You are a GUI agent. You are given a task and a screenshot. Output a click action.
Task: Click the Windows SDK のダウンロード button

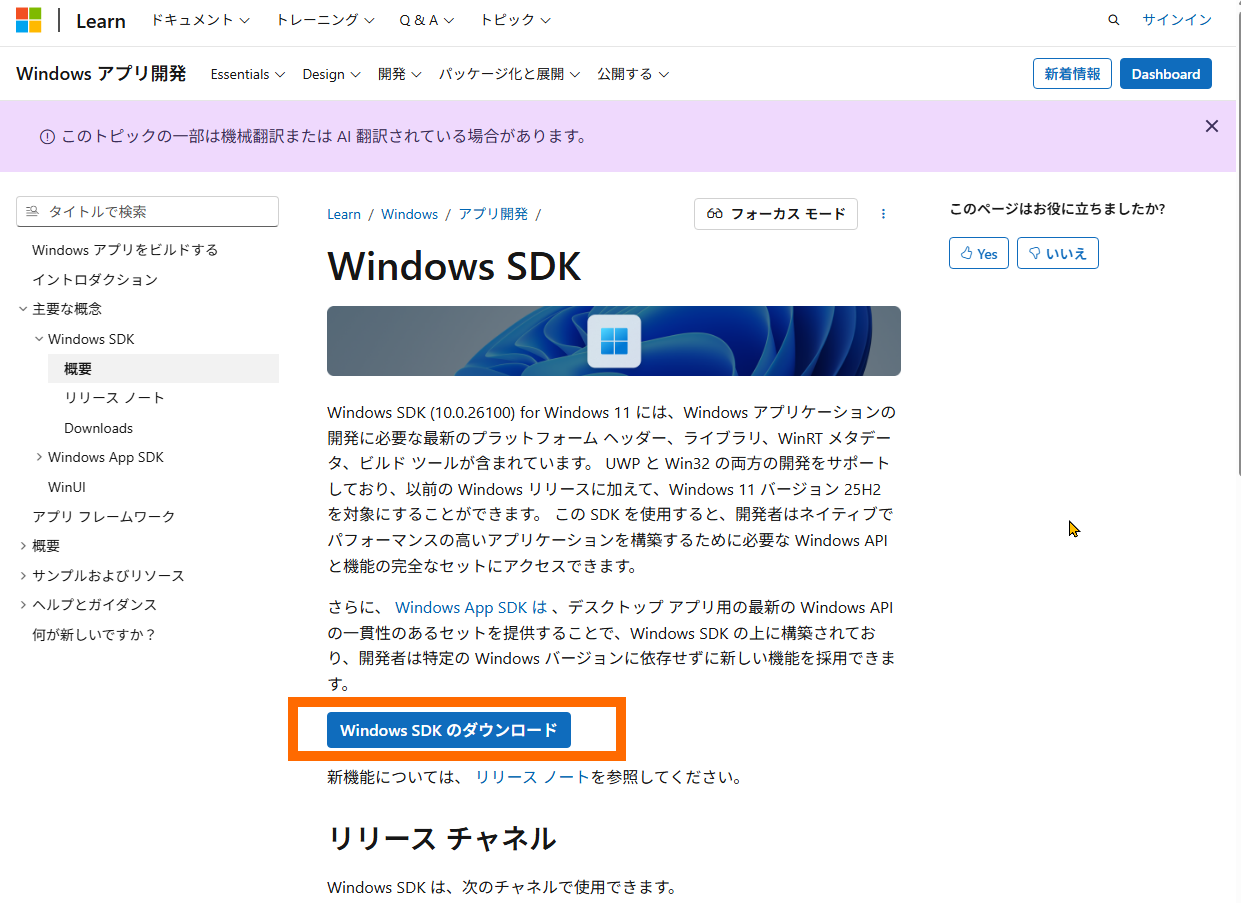click(x=448, y=730)
